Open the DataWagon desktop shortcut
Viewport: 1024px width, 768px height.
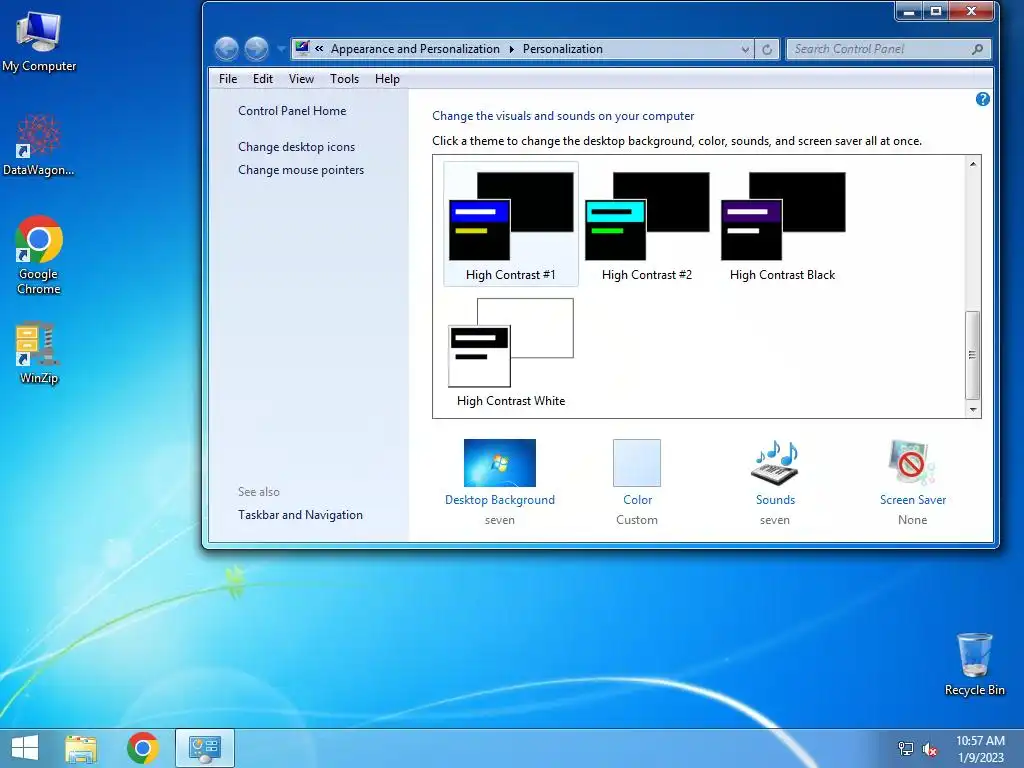[39, 145]
